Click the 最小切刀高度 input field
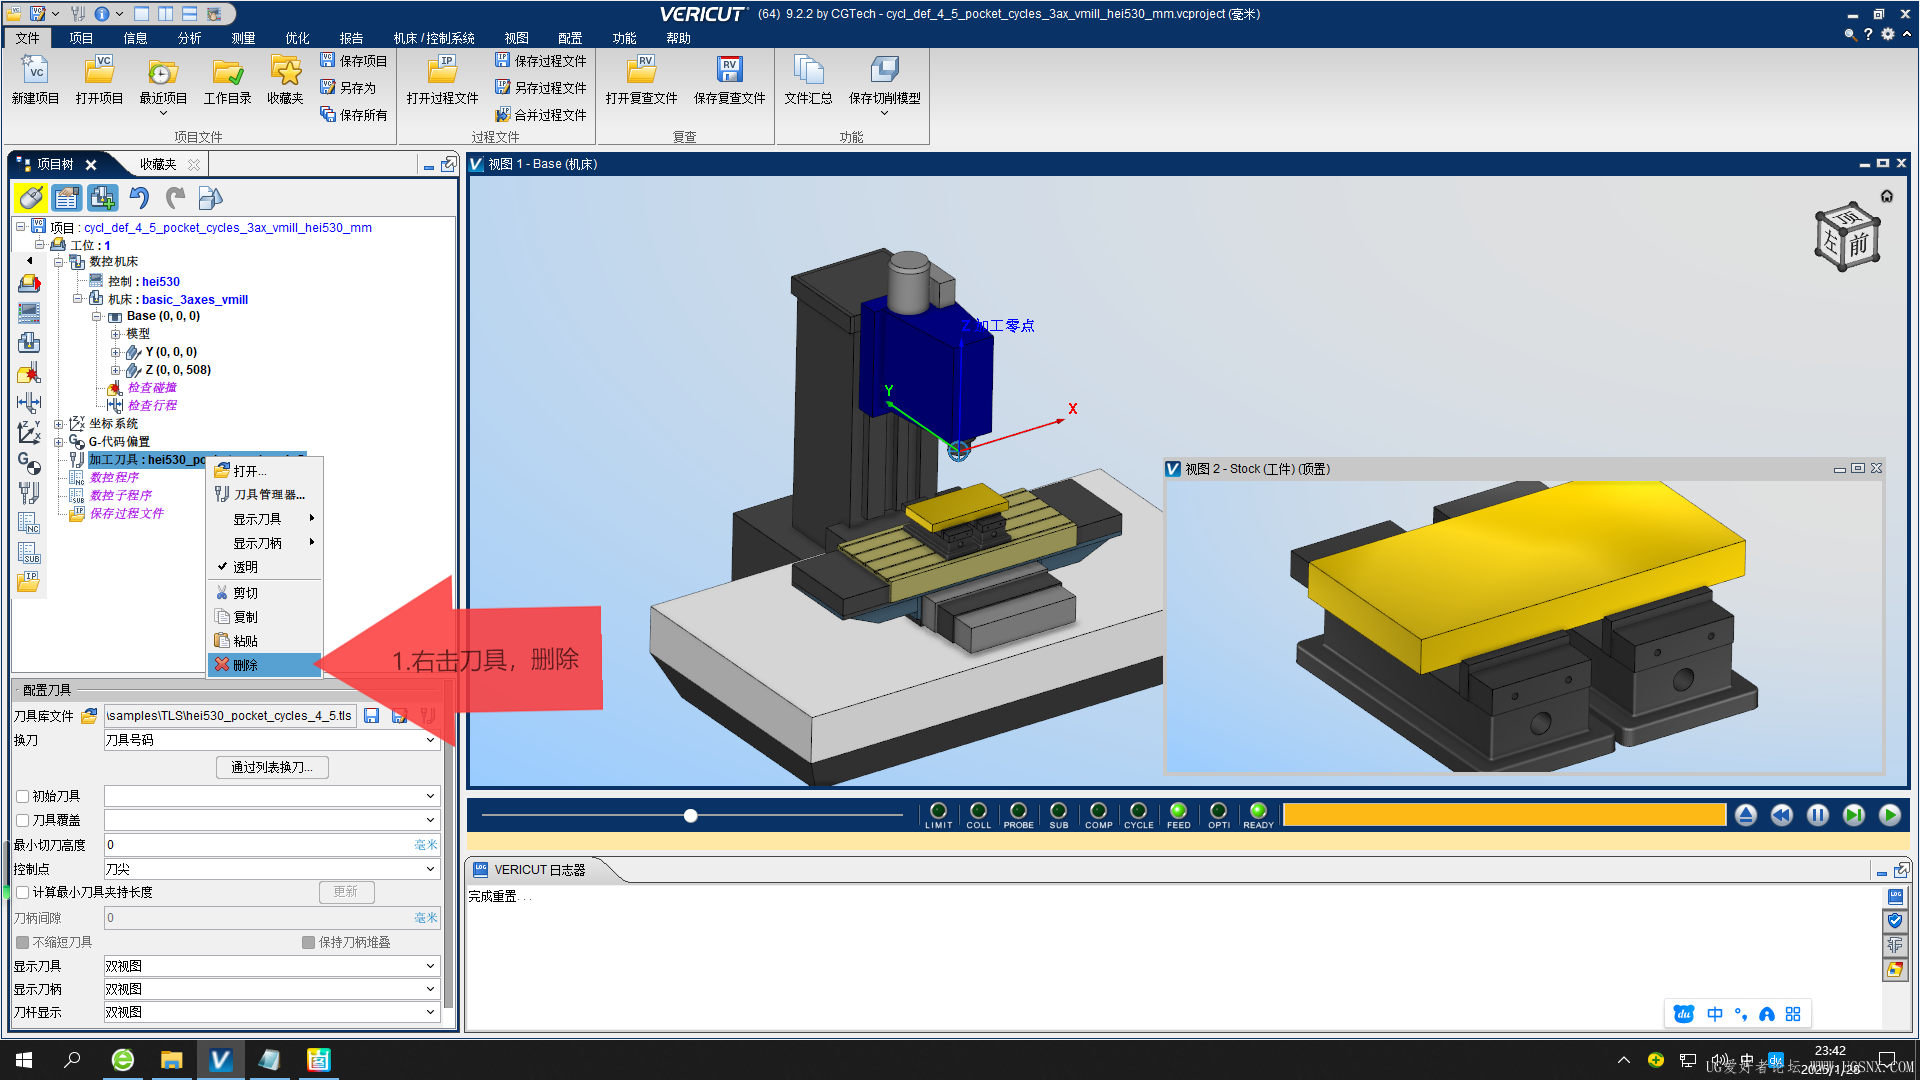 (x=271, y=845)
